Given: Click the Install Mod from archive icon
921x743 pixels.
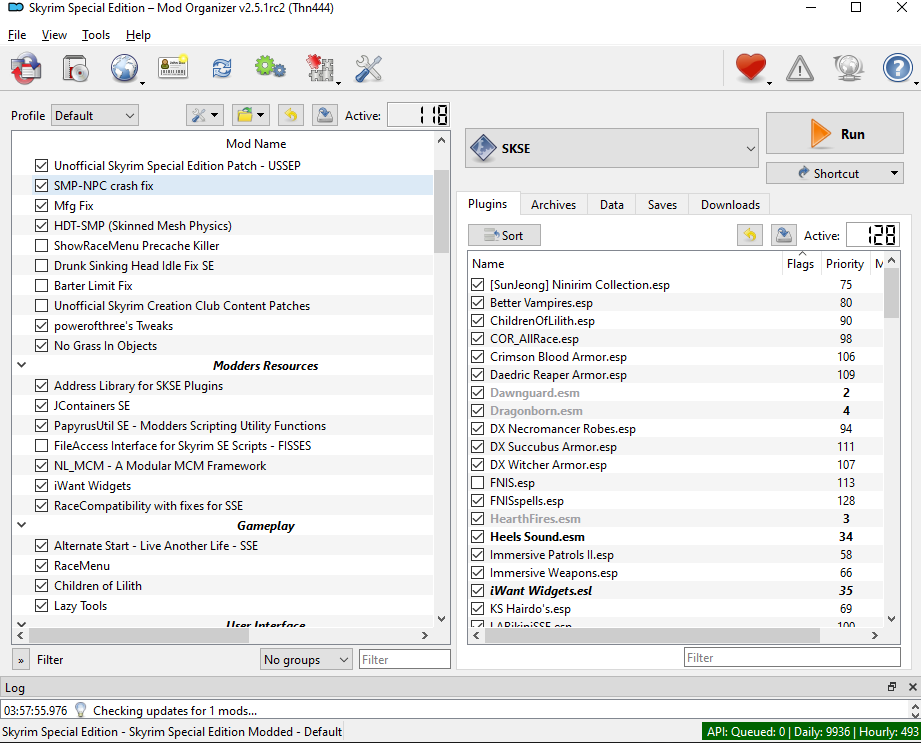Looking at the screenshot, I should pos(78,68).
